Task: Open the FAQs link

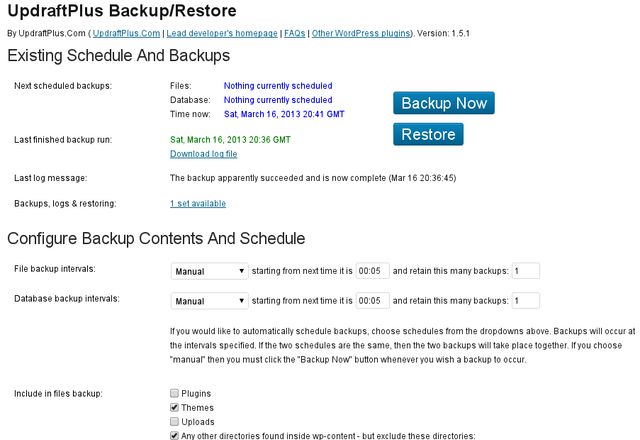Action: (x=294, y=33)
